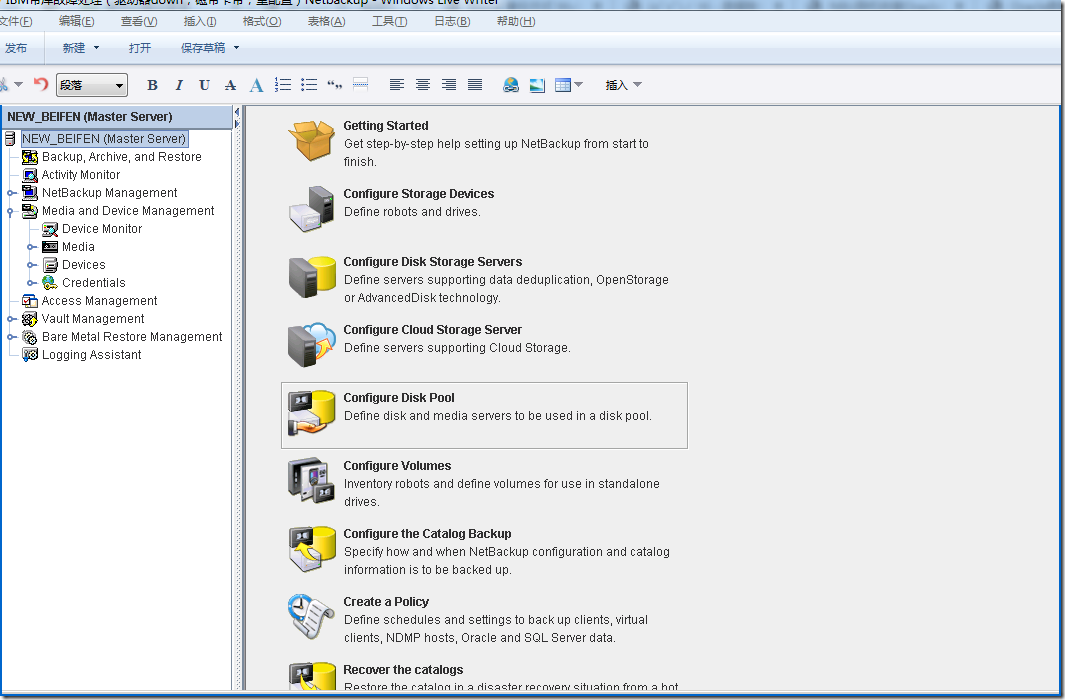Select Device Monitor tree item
The image size is (1065, 700).
(102, 229)
